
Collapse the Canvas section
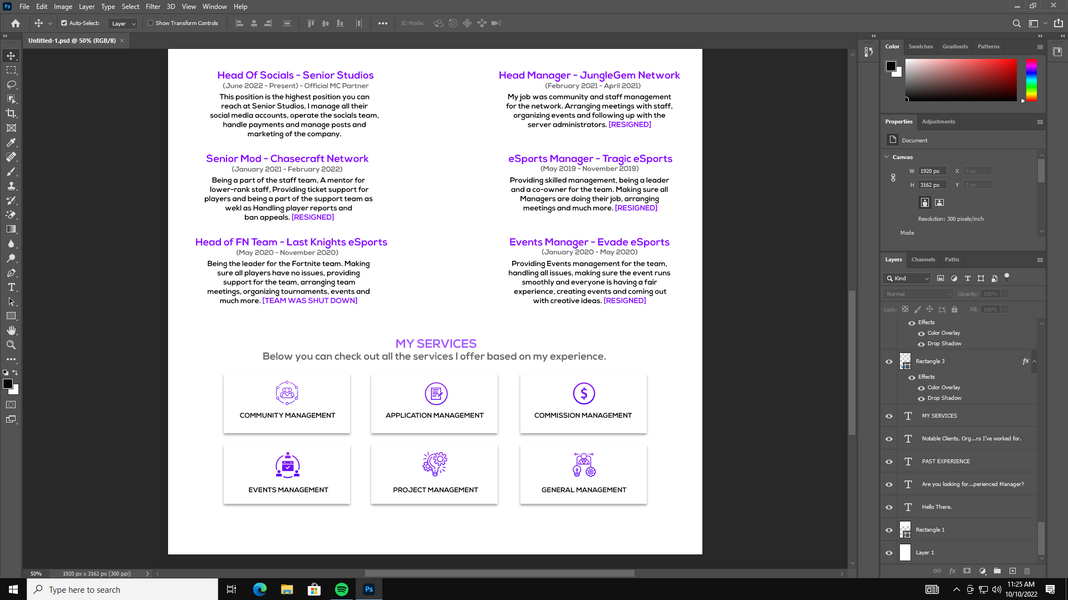[x=887, y=157]
